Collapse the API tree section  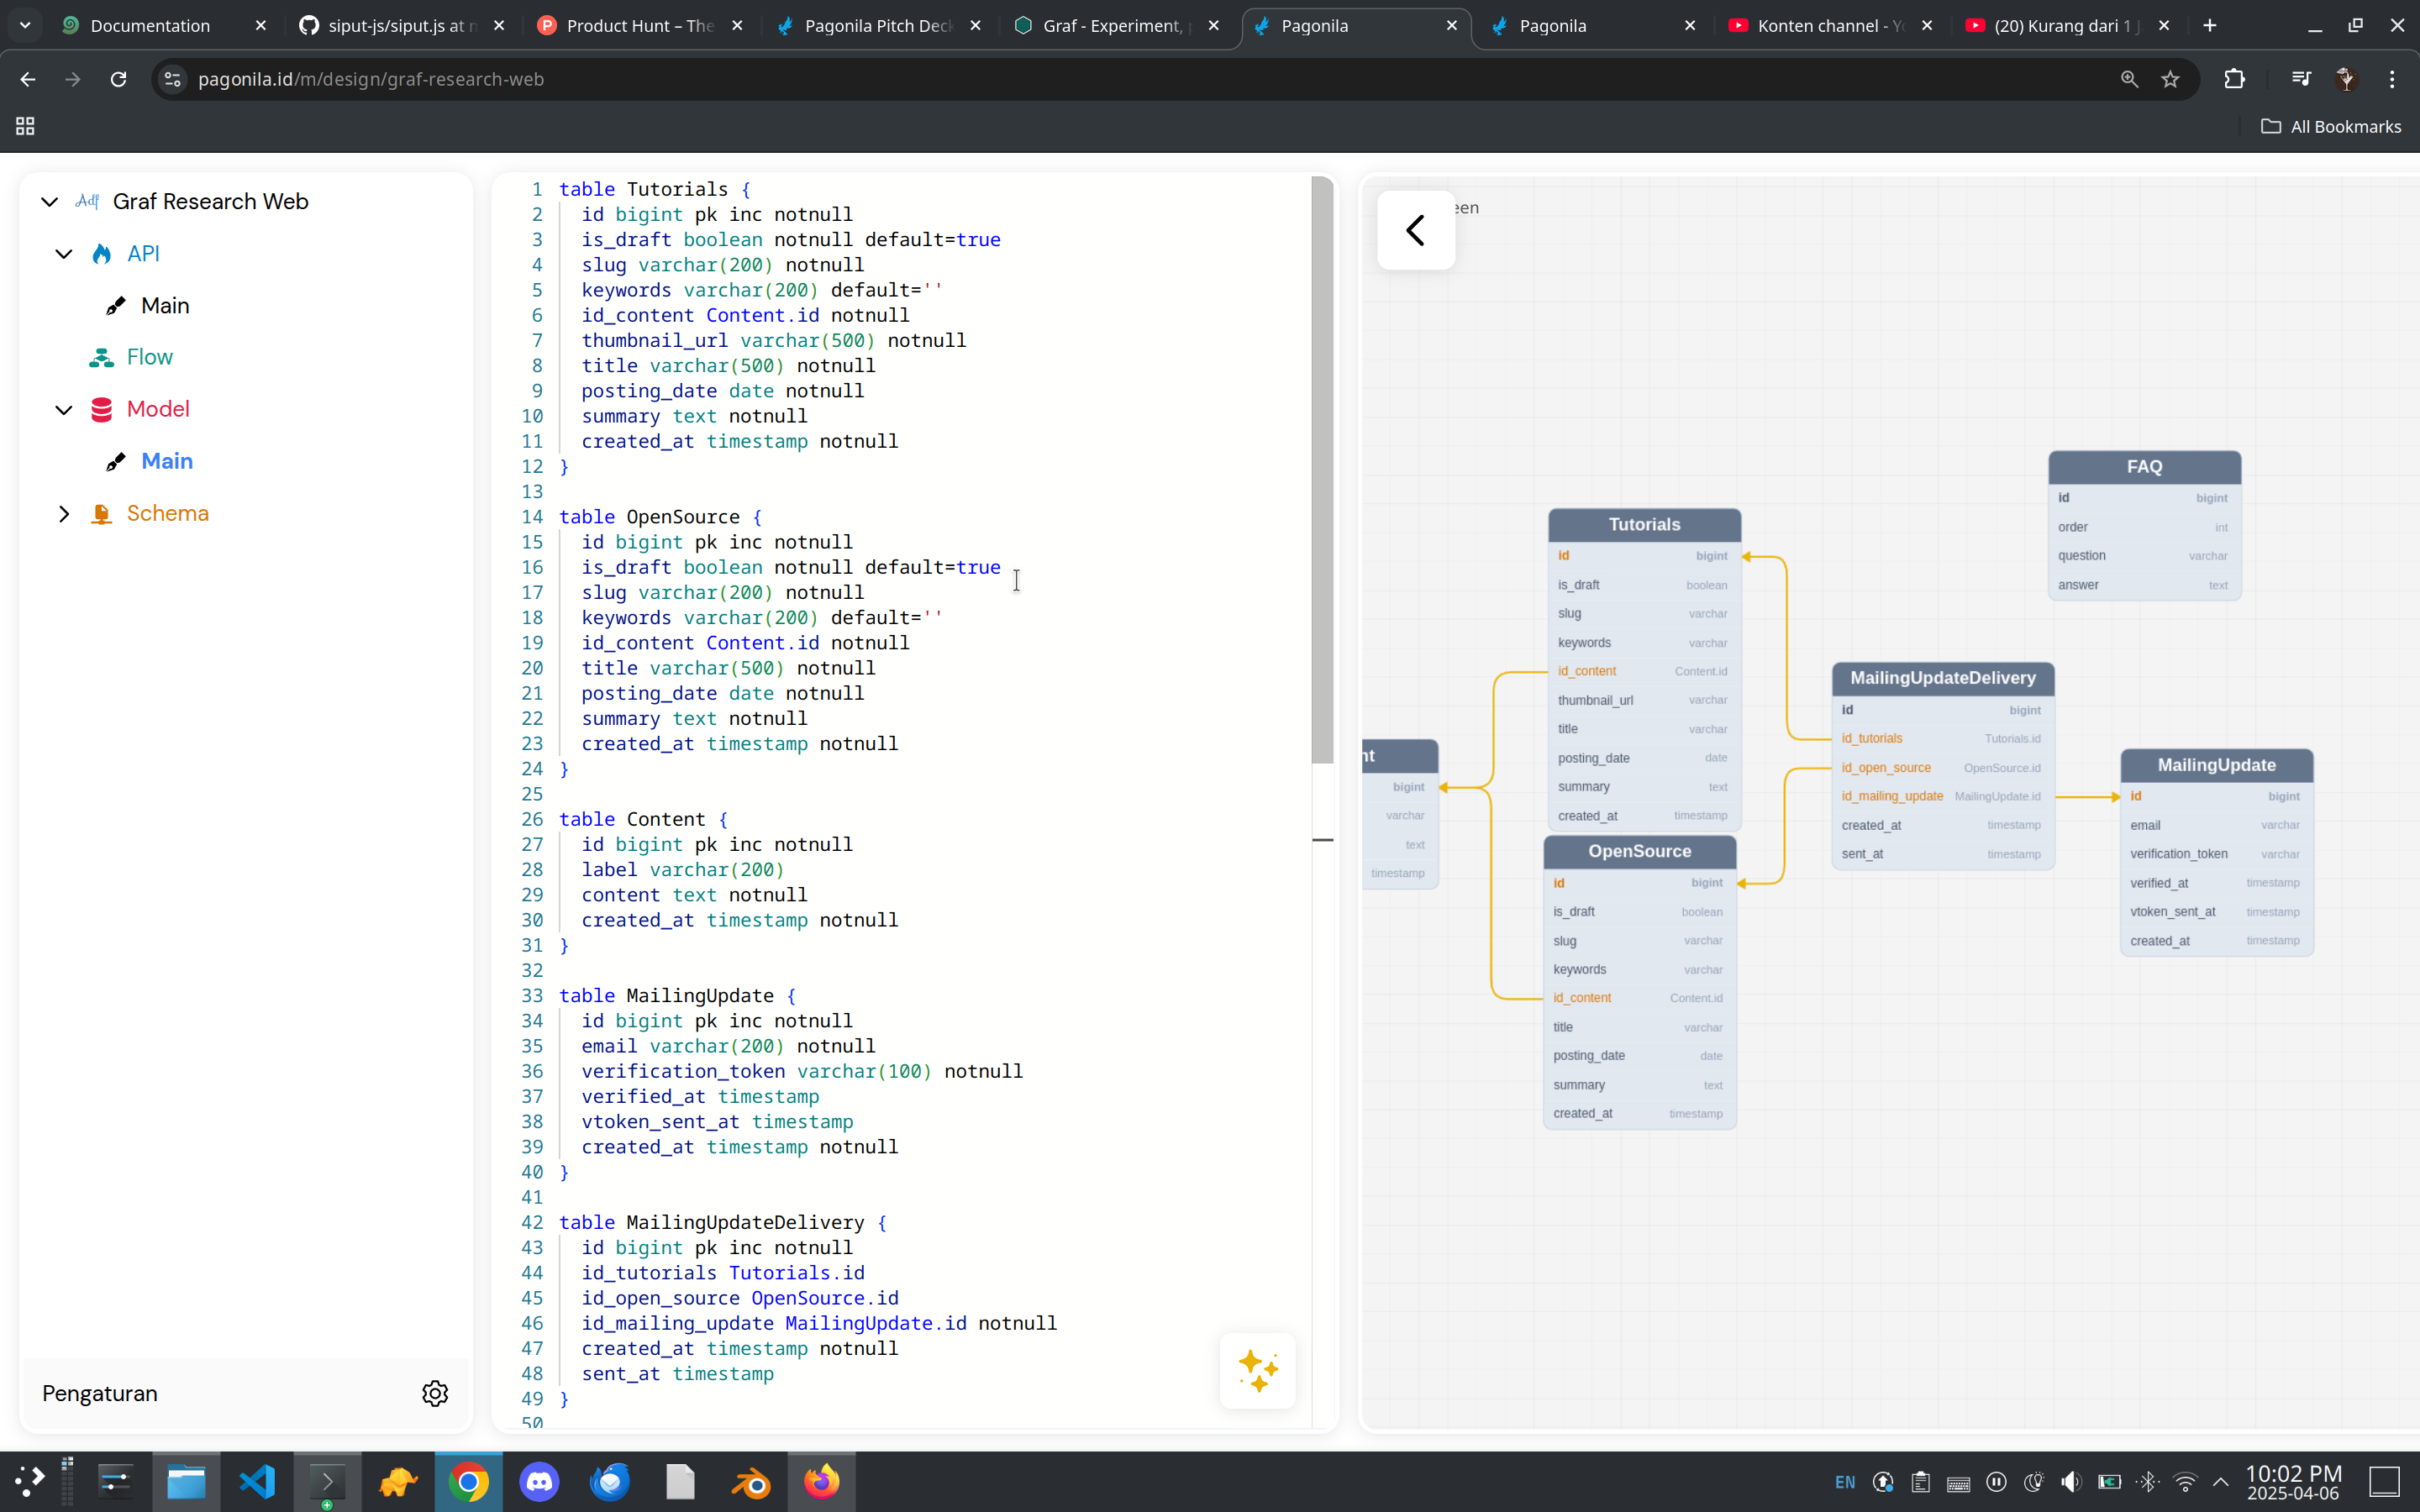(64, 254)
